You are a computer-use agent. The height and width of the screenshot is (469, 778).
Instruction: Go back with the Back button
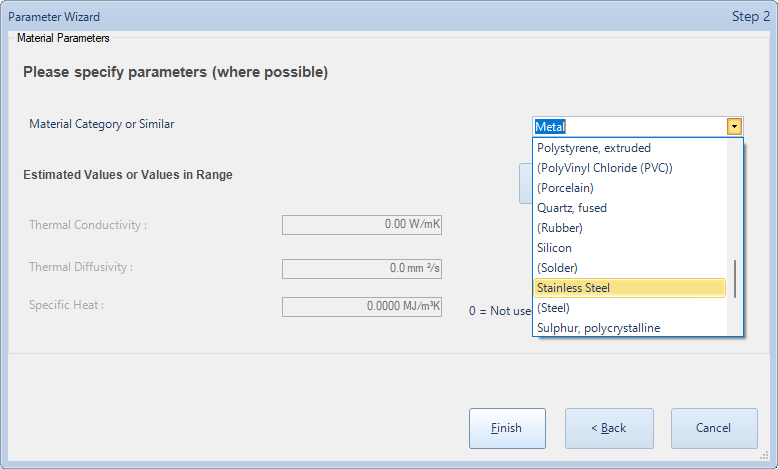click(x=609, y=428)
